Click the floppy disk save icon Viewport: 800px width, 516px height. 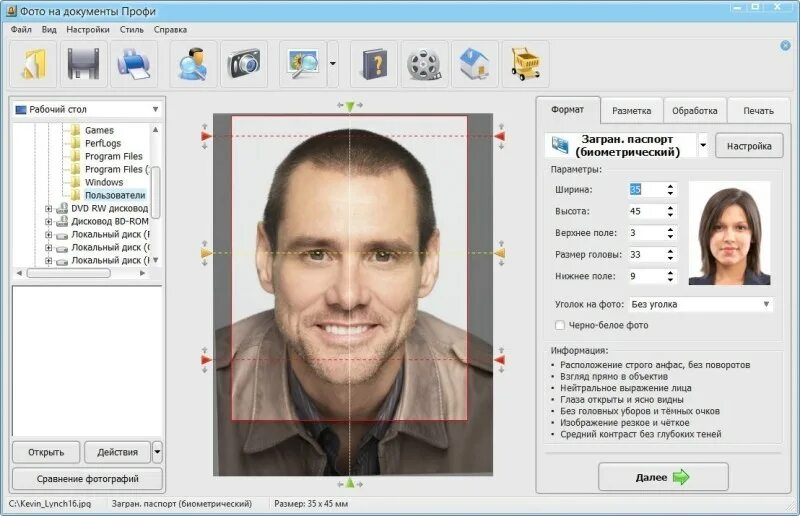[x=83, y=64]
